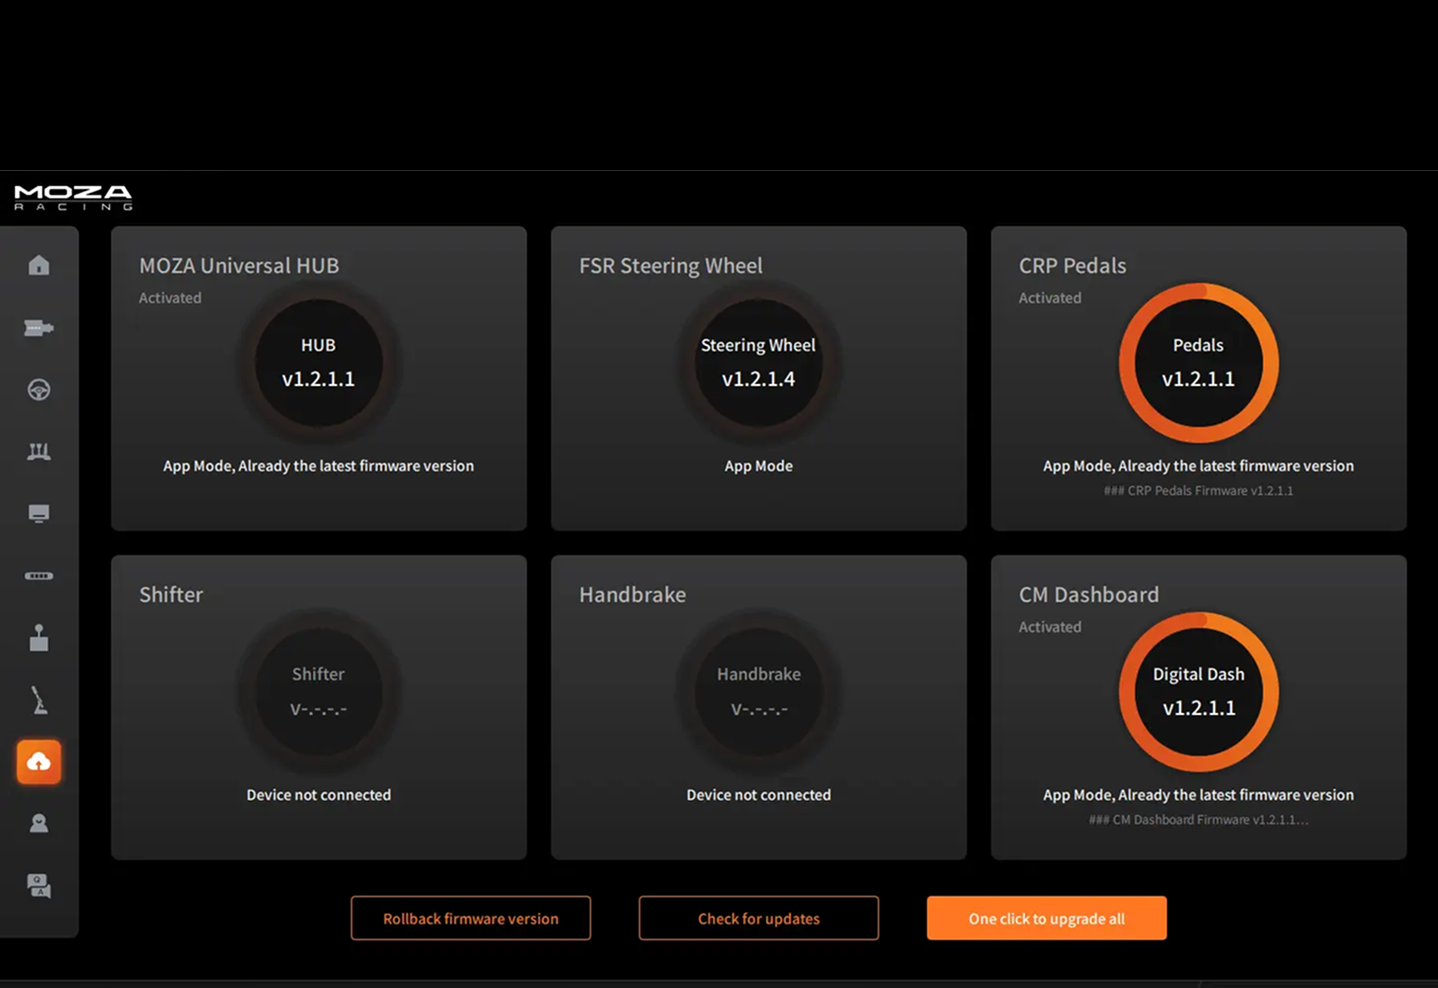This screenshot has height=988, width=1438.
Task: Select the firmware update cloud icon
Action: [39, 762]
